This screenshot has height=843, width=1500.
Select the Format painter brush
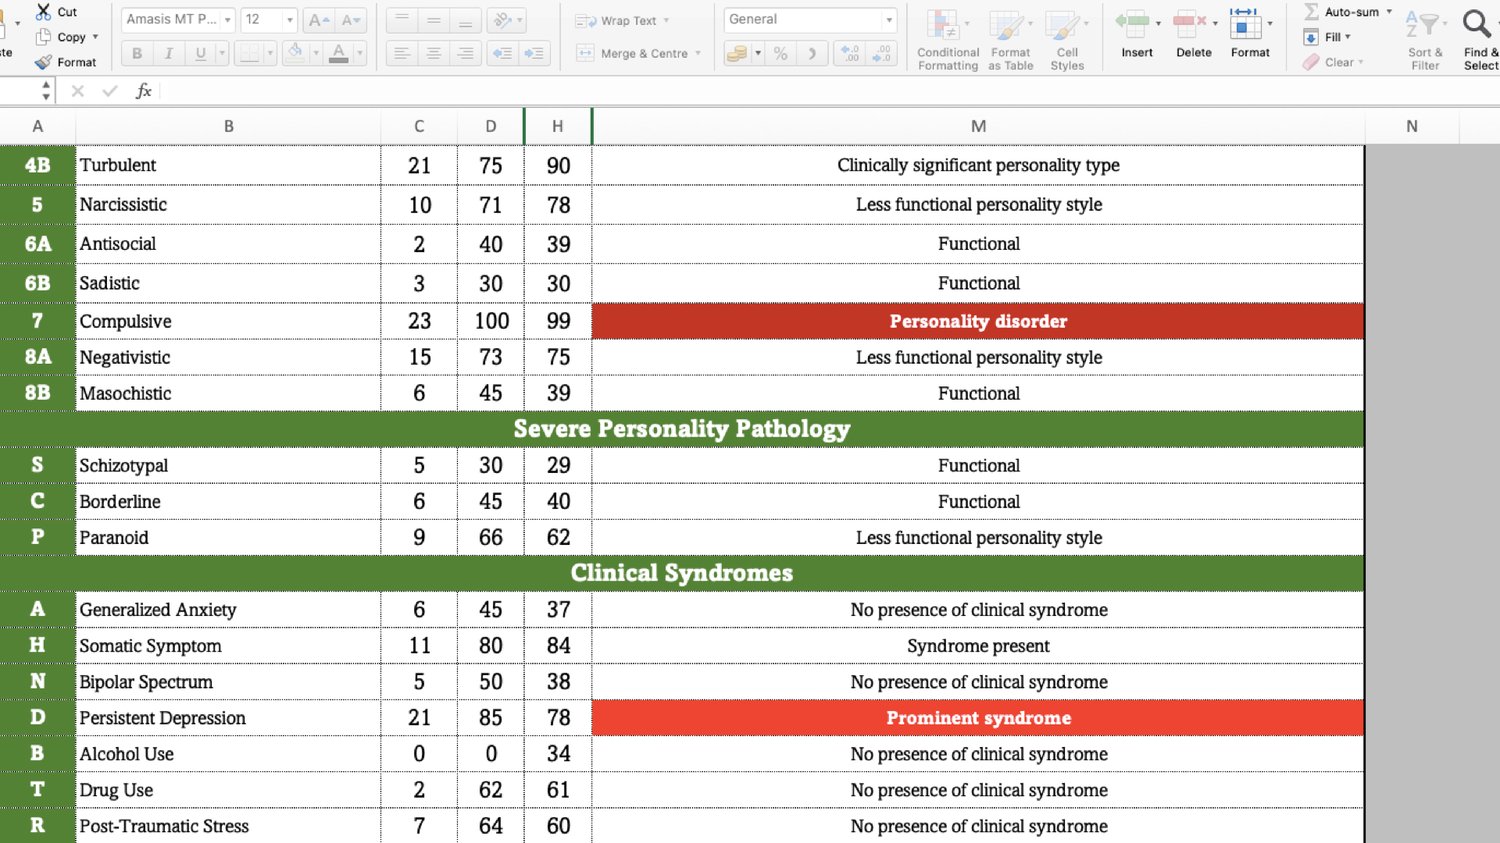tap(43, 62)
